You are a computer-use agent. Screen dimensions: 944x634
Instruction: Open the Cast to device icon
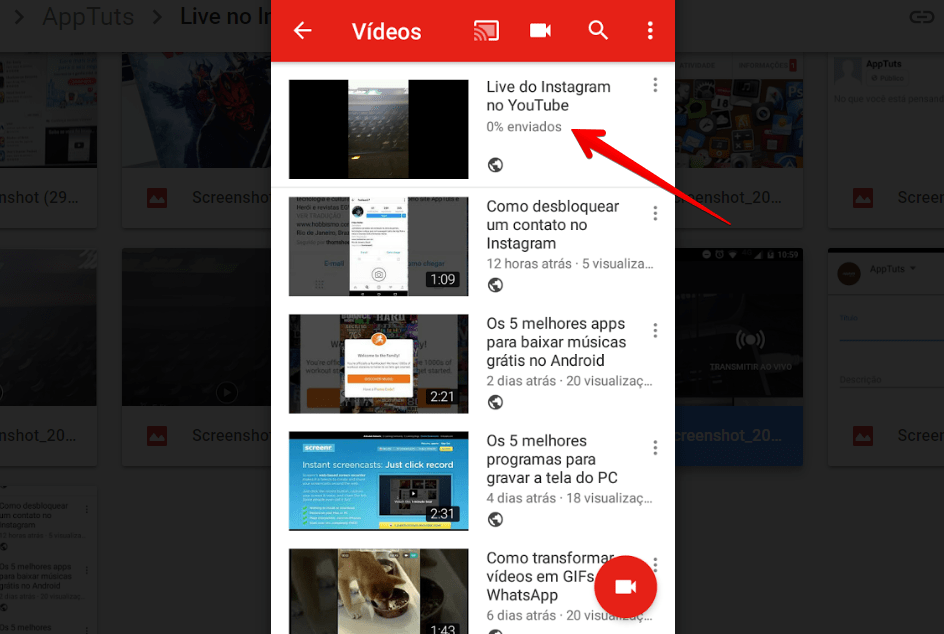click(x=486, y=30)
